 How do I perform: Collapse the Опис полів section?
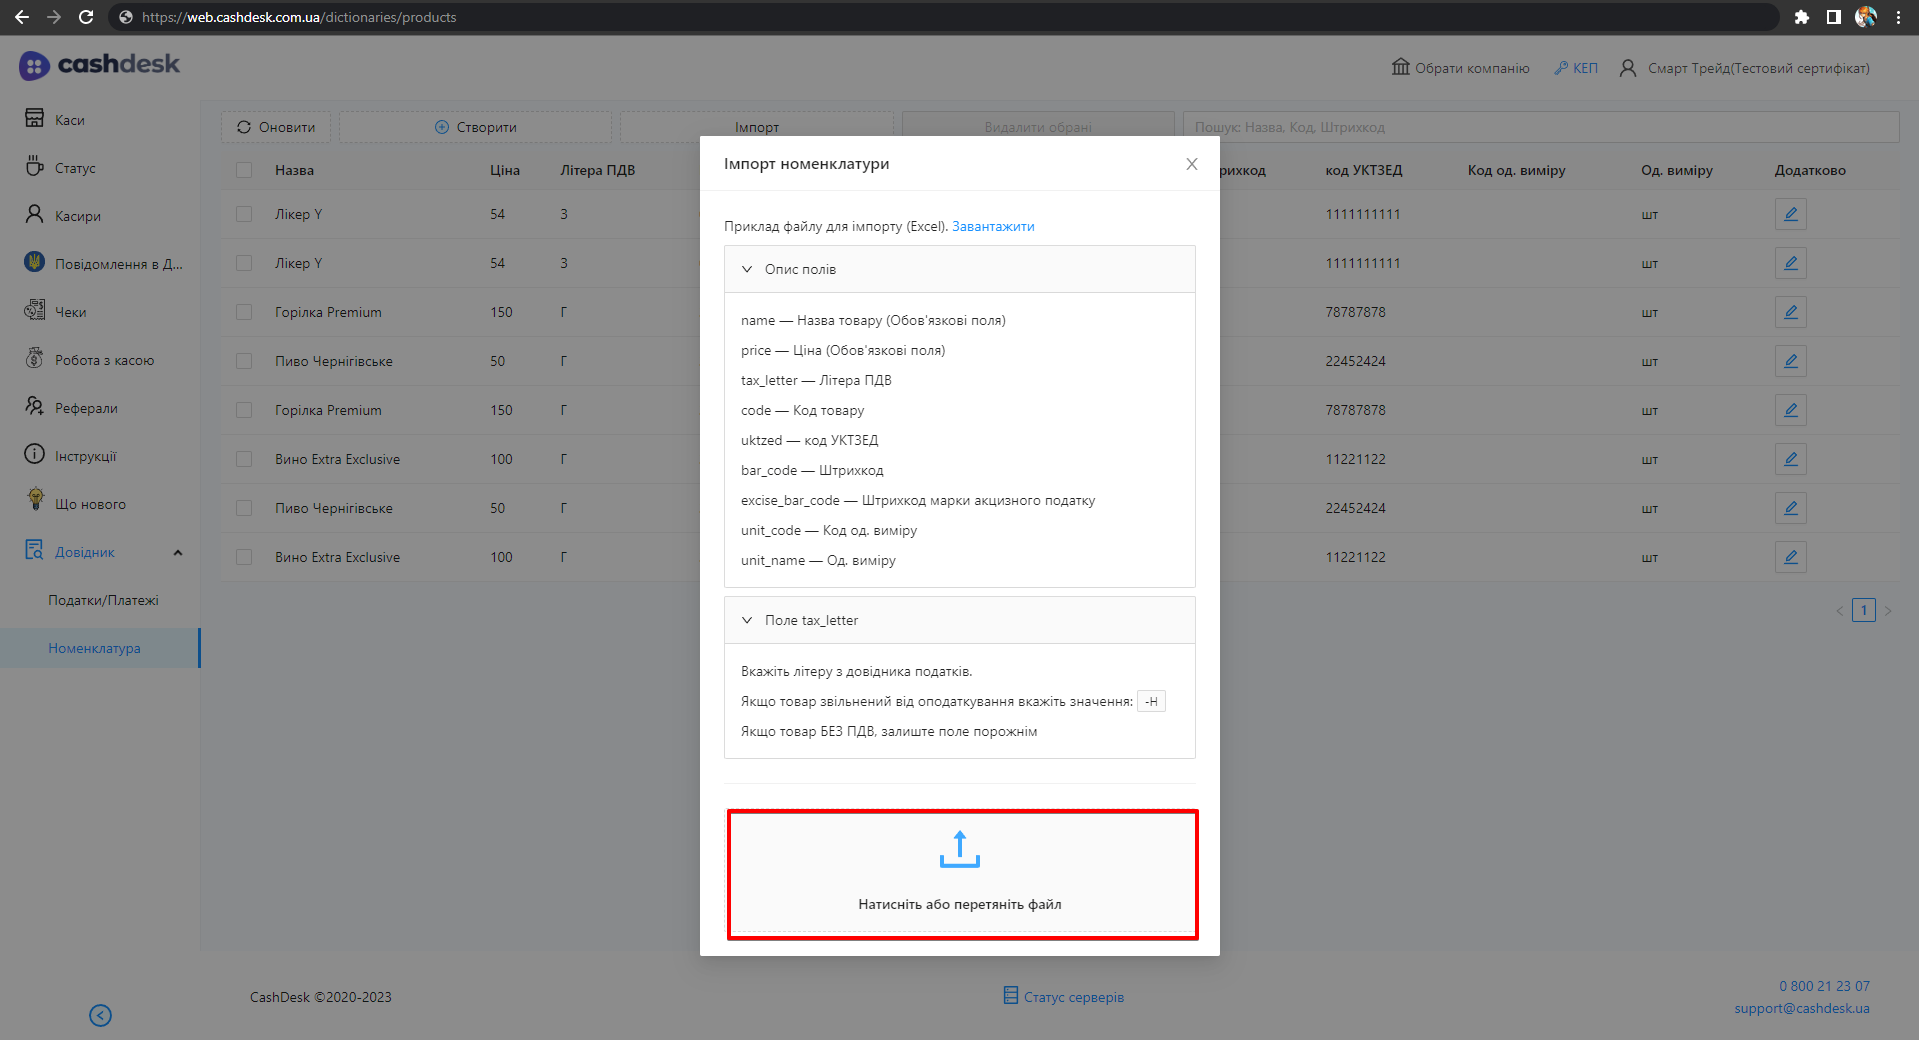747,269
